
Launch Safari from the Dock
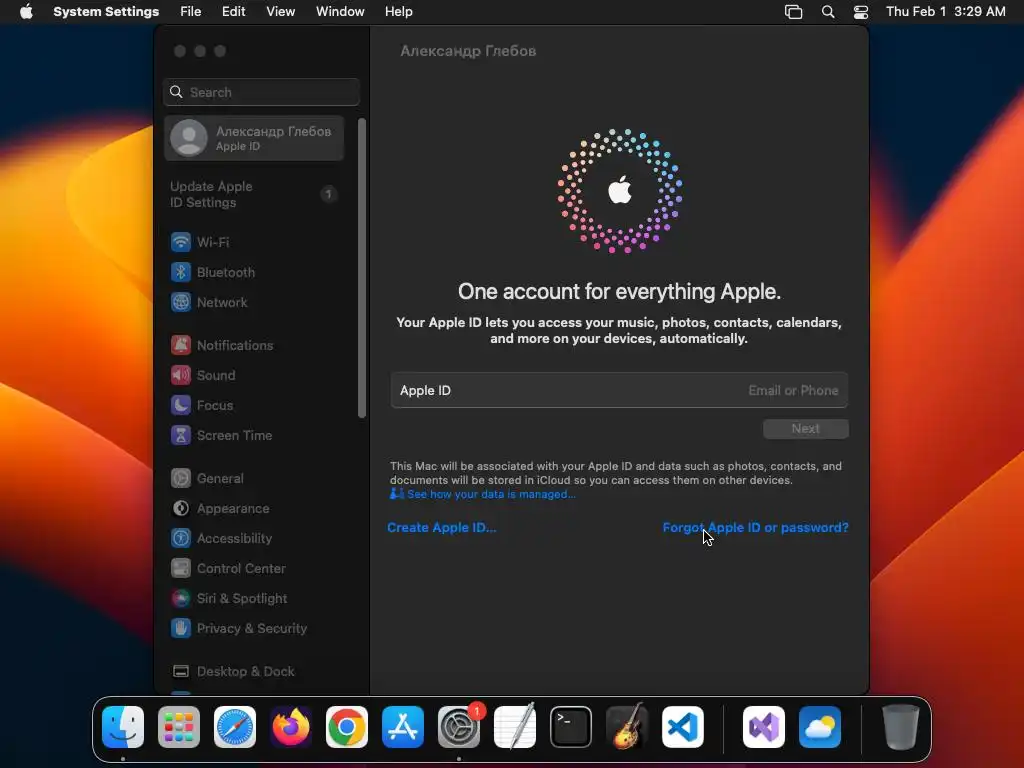tap(235, 727)
